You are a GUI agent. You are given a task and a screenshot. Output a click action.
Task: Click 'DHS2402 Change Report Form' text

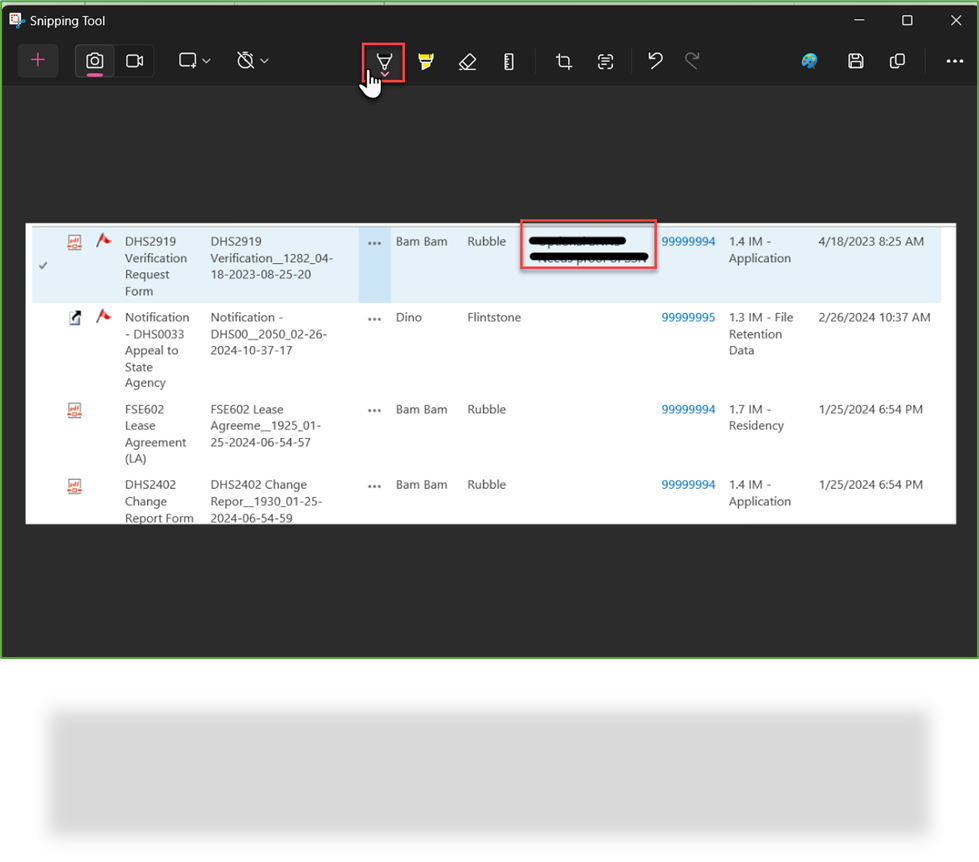coord(159,501)
